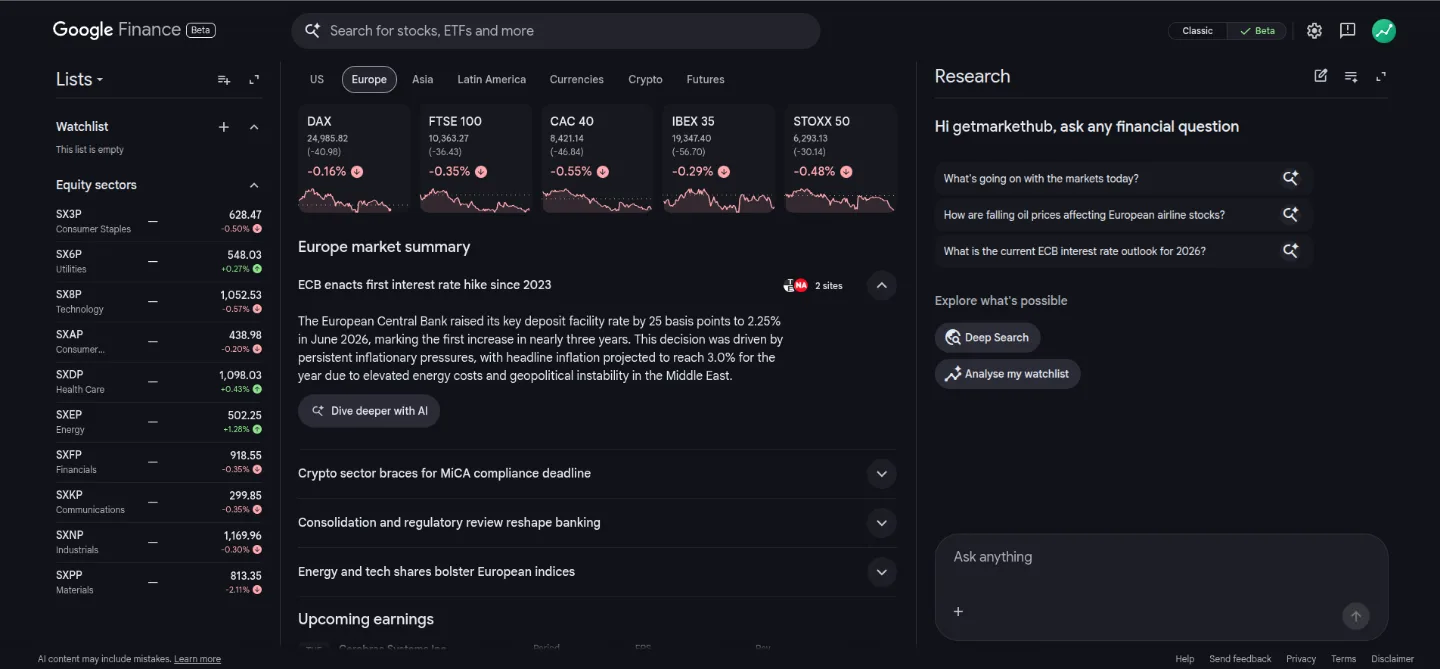Click search icon next to ECB outlook question
Viewport: 1440px width, 669px height.
1291,251
